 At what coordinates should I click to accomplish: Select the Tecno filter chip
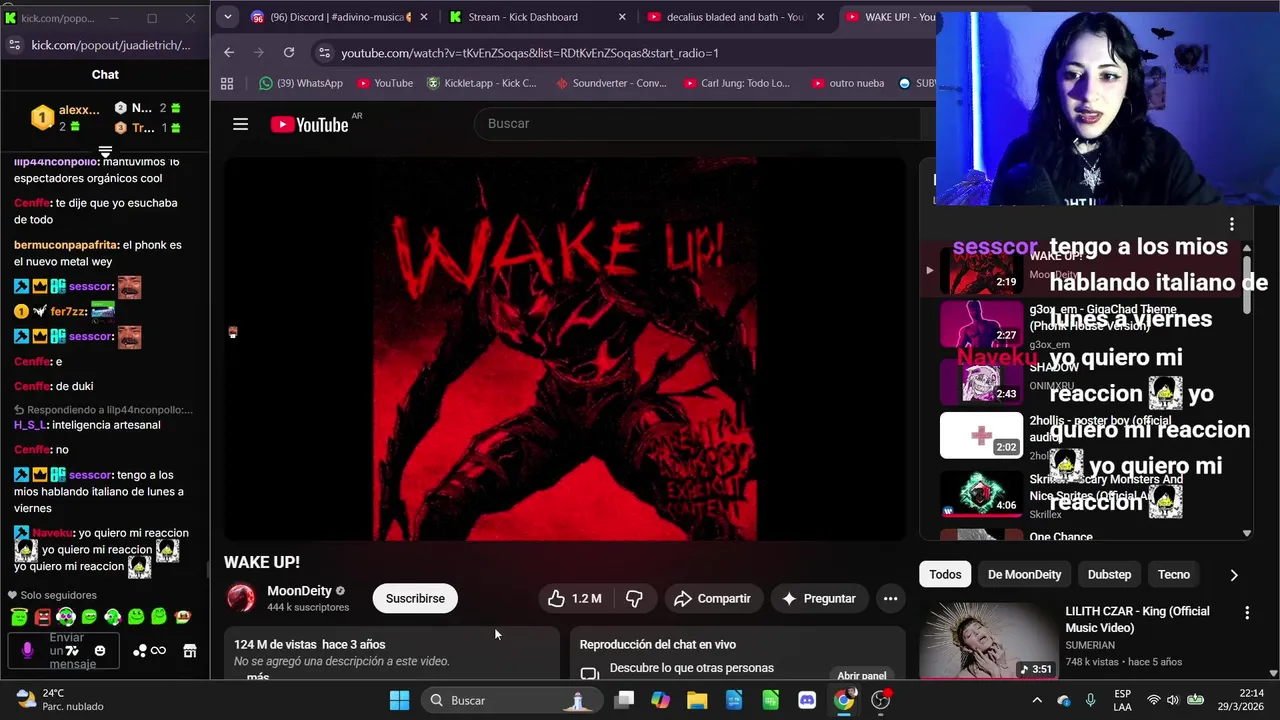1173,574
